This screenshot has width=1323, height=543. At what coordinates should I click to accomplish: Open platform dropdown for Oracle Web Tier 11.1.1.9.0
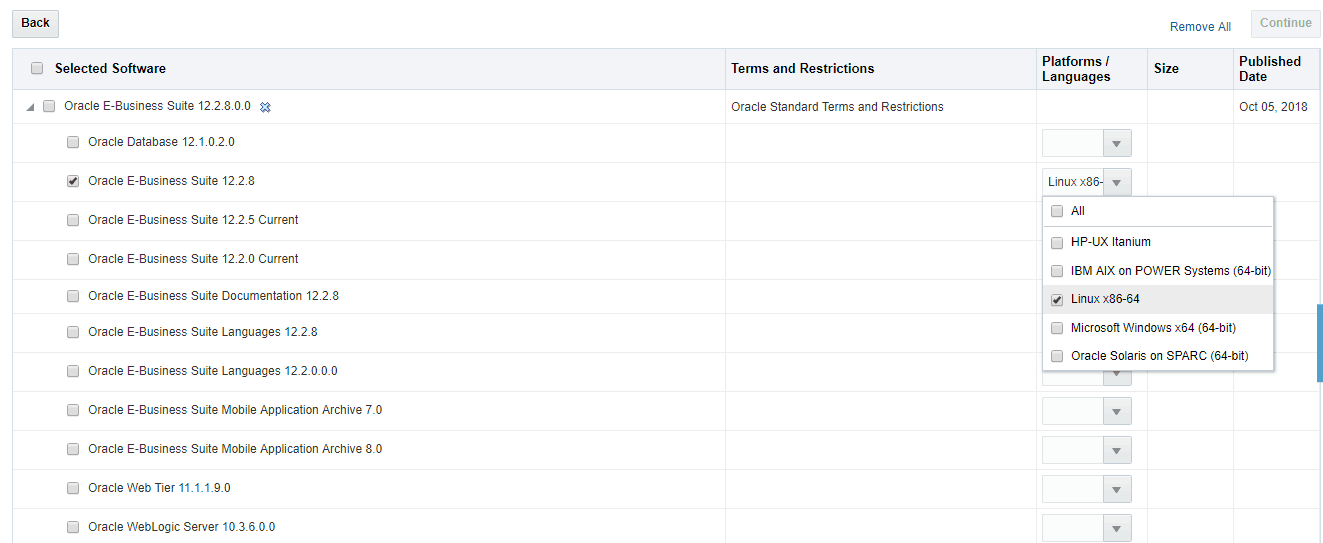click(1117, 489)
